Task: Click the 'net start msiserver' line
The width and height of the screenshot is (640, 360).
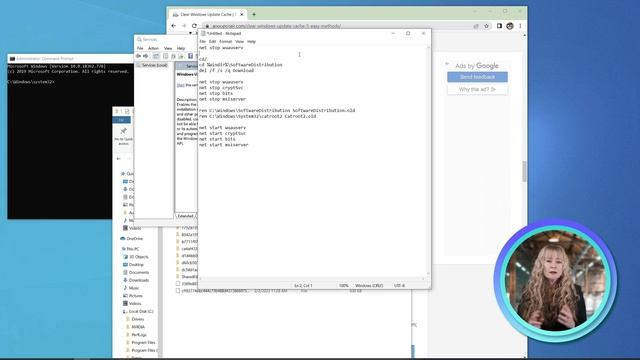Action: (x=223, y=145)
